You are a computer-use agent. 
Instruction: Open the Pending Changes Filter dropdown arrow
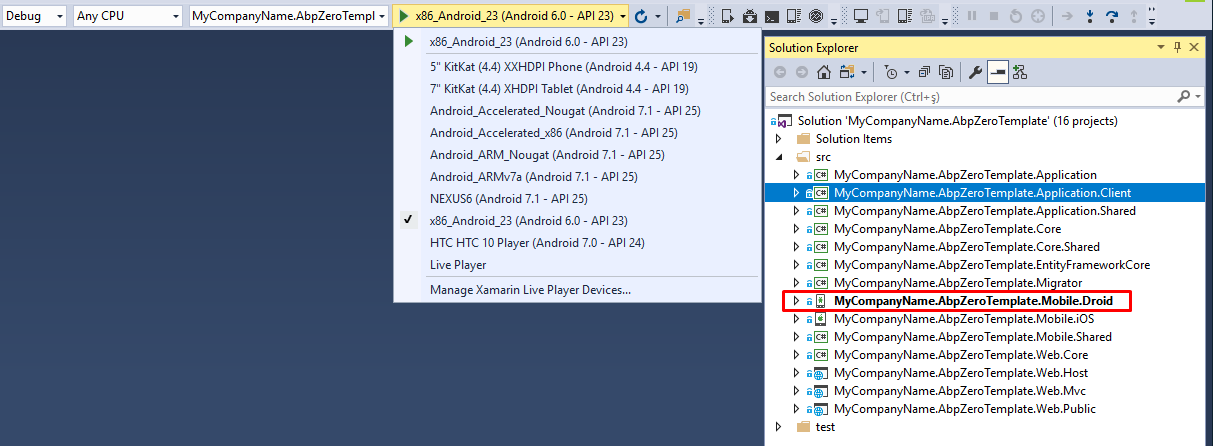(x=907, y=73)
